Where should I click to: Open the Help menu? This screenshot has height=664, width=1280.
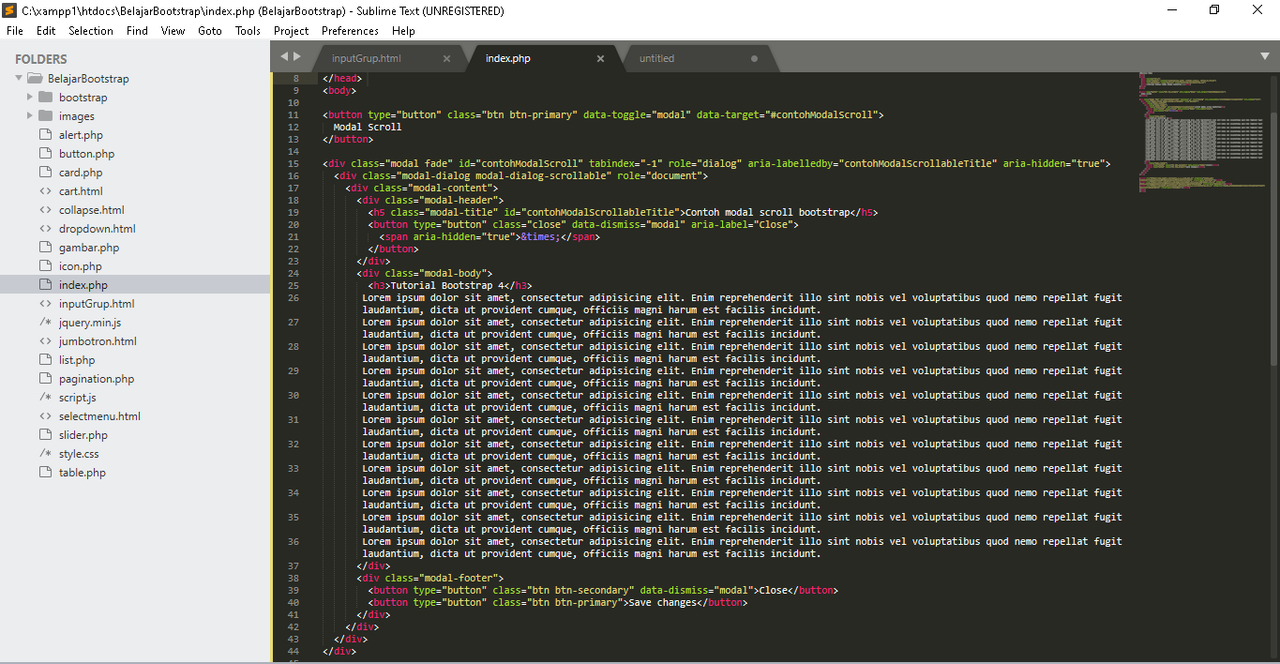[403, 31]
